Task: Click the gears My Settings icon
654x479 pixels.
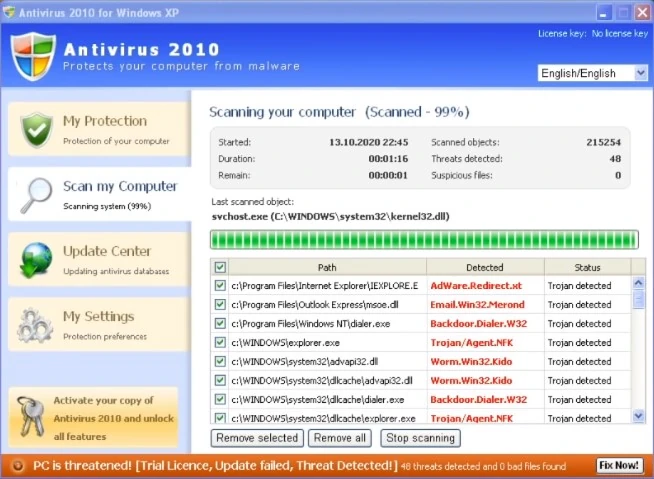Action: pyautogui.click(x=35, y=325)
